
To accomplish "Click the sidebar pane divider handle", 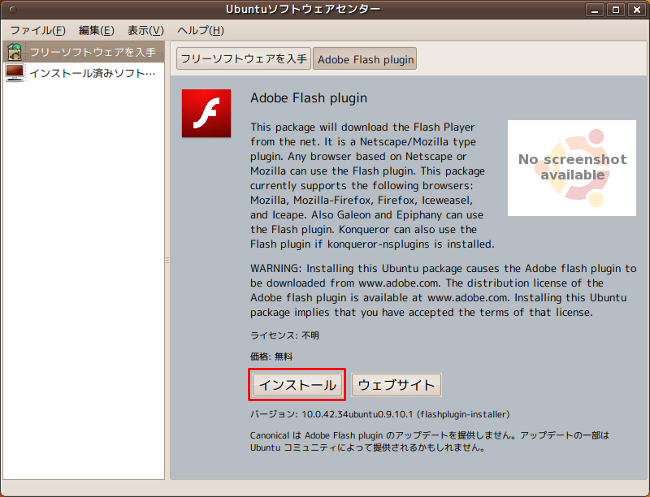I will [x=167, y=260].
